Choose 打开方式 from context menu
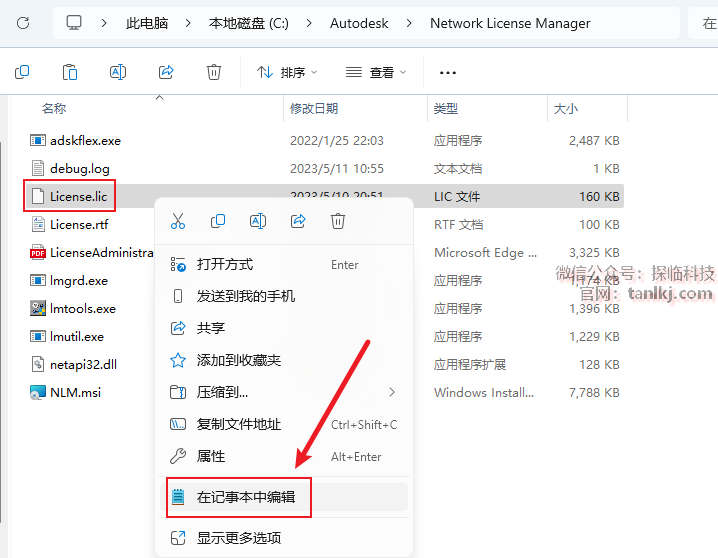Image resolution: width=718 pixels, height=558 pixels. click(284, 265)
